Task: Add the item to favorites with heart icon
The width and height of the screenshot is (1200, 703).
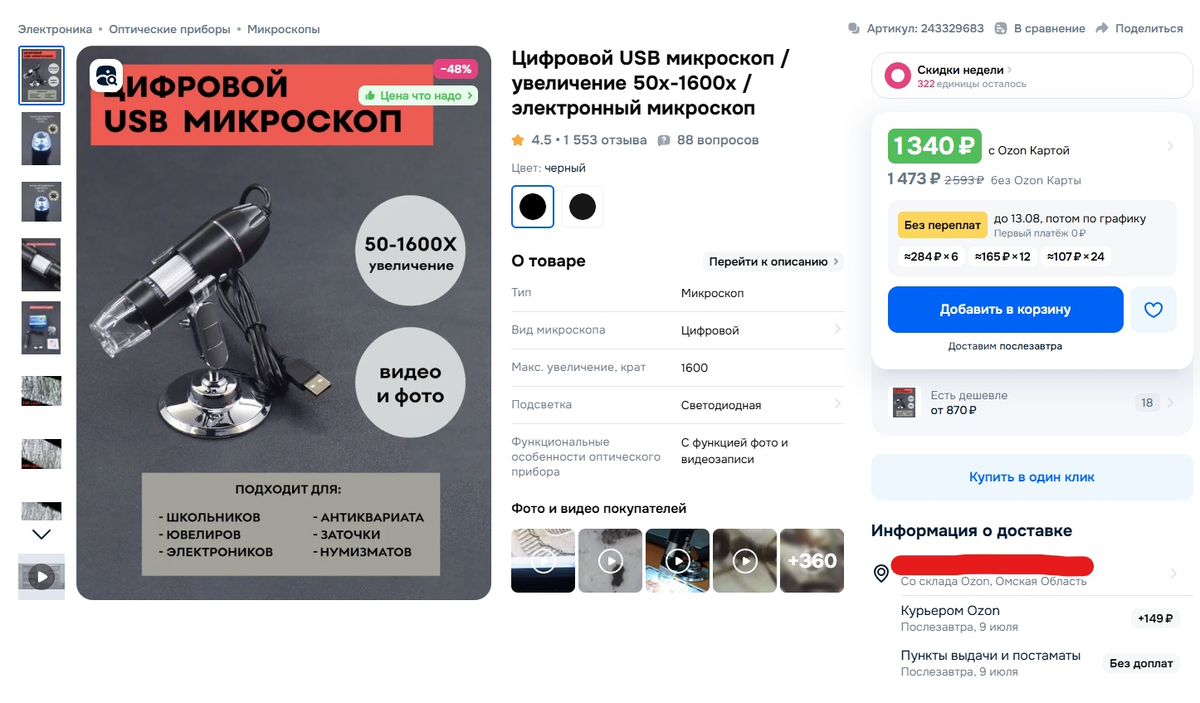Action: point(1153,310)
